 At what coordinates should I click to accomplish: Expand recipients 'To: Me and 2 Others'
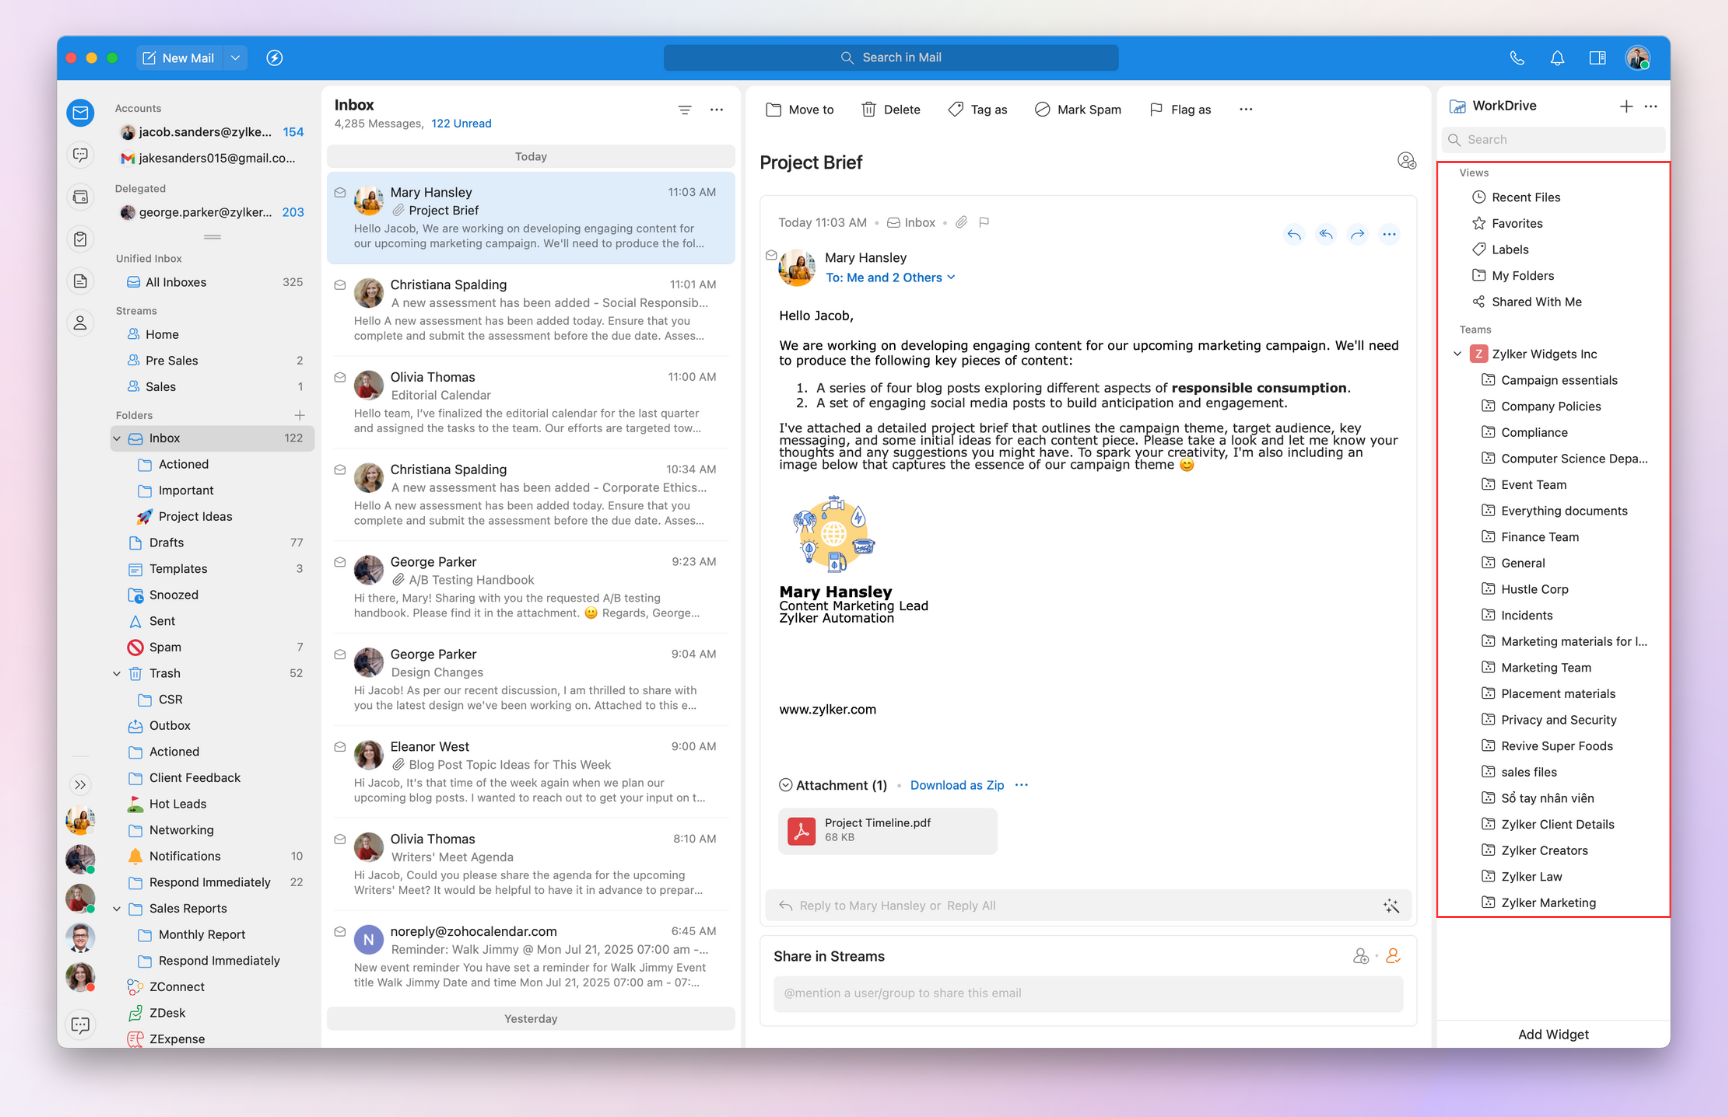[x=890, y=278]
